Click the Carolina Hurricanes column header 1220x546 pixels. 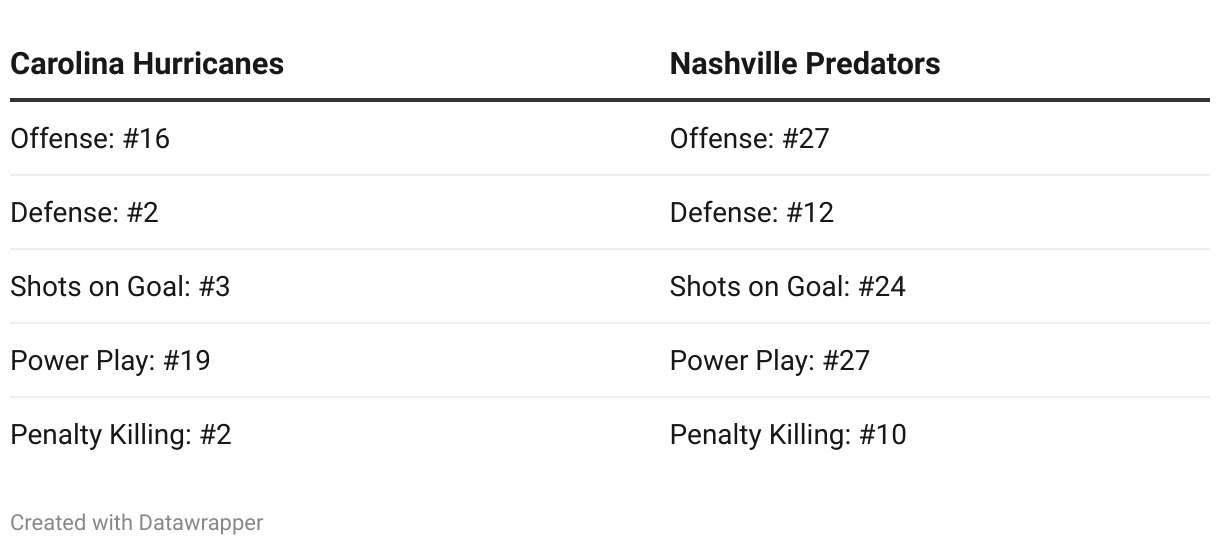[x=147, y=64]
